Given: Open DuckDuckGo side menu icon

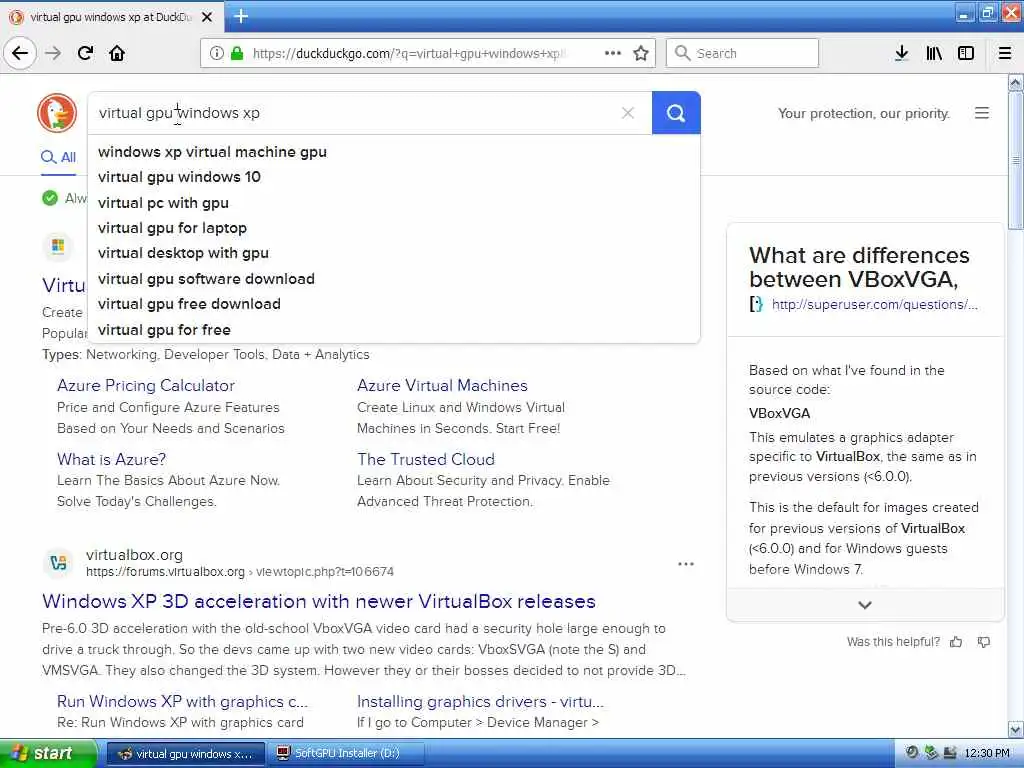Looking at the screenshot, I should tap(982, 113).
